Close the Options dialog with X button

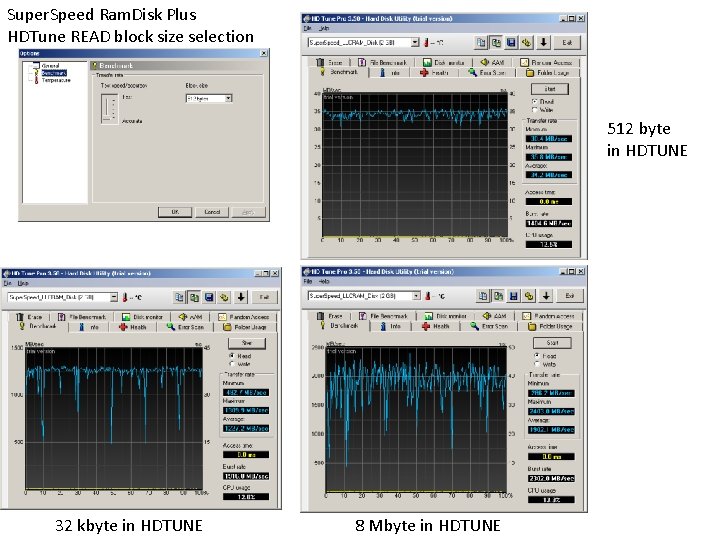[x=264, y=53]
